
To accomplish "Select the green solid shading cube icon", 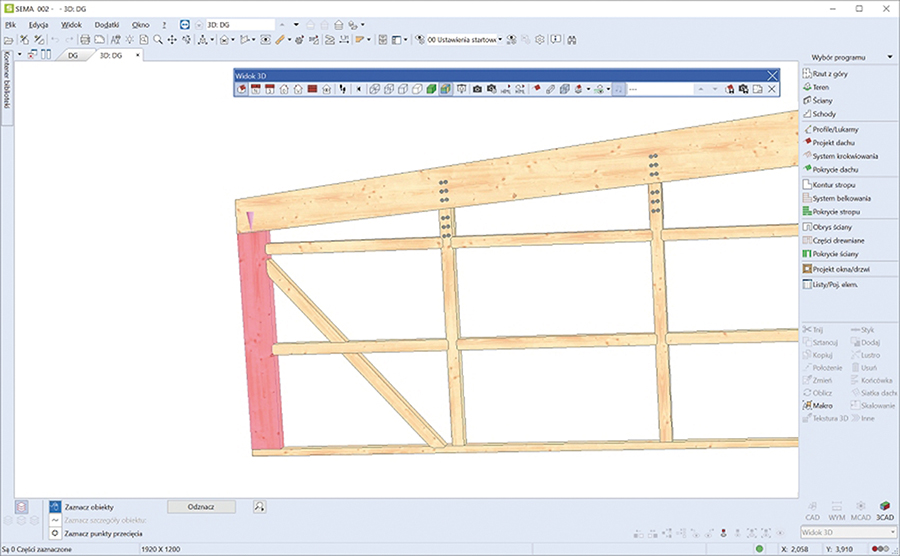I will coord(432,89).
